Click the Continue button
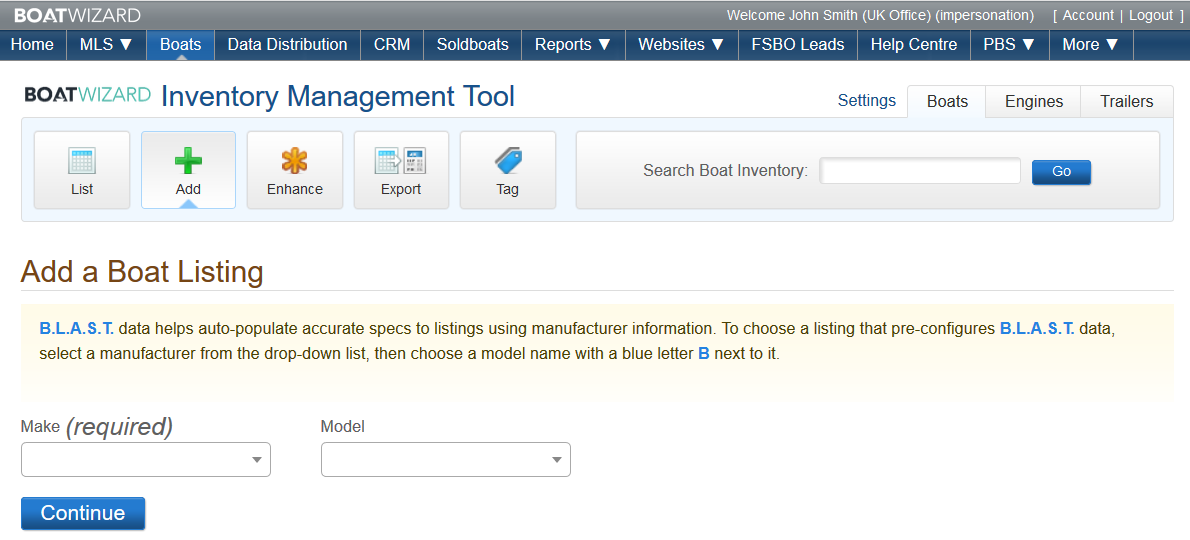The image size is (1190, 540). [x=83, y=513]
